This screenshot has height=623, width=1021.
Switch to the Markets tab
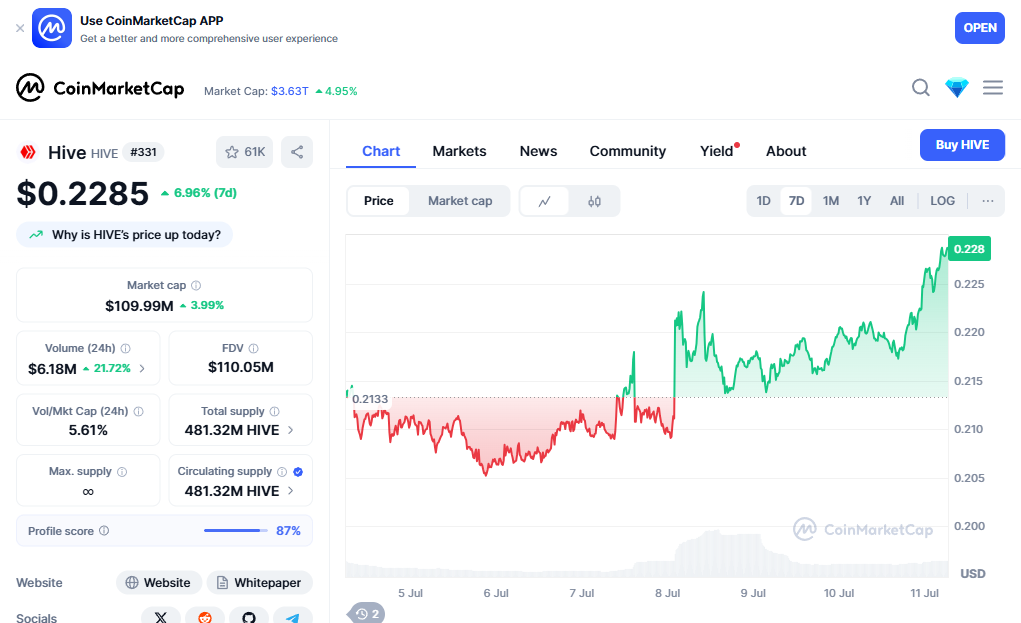pos(459,151)
